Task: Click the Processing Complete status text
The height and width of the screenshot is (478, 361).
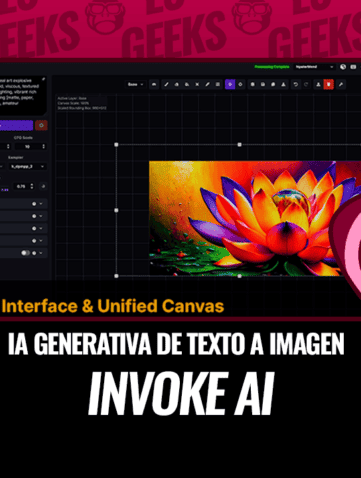Action: click(272, 67)
